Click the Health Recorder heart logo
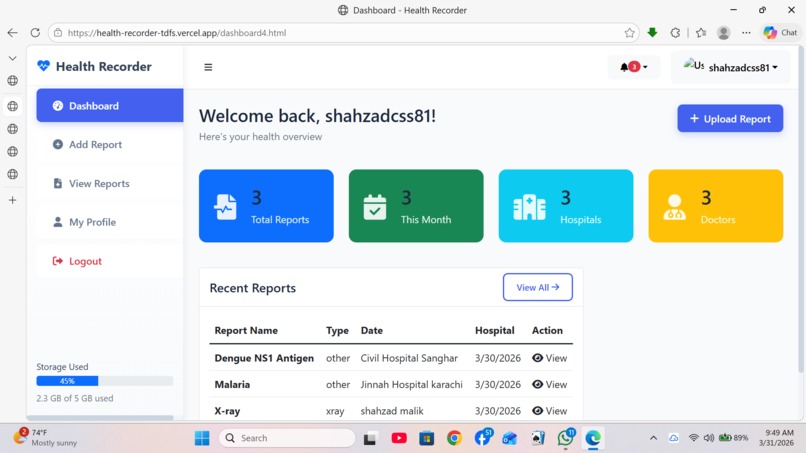This screenshot has width=806, height=453. [x=44, y=66]
